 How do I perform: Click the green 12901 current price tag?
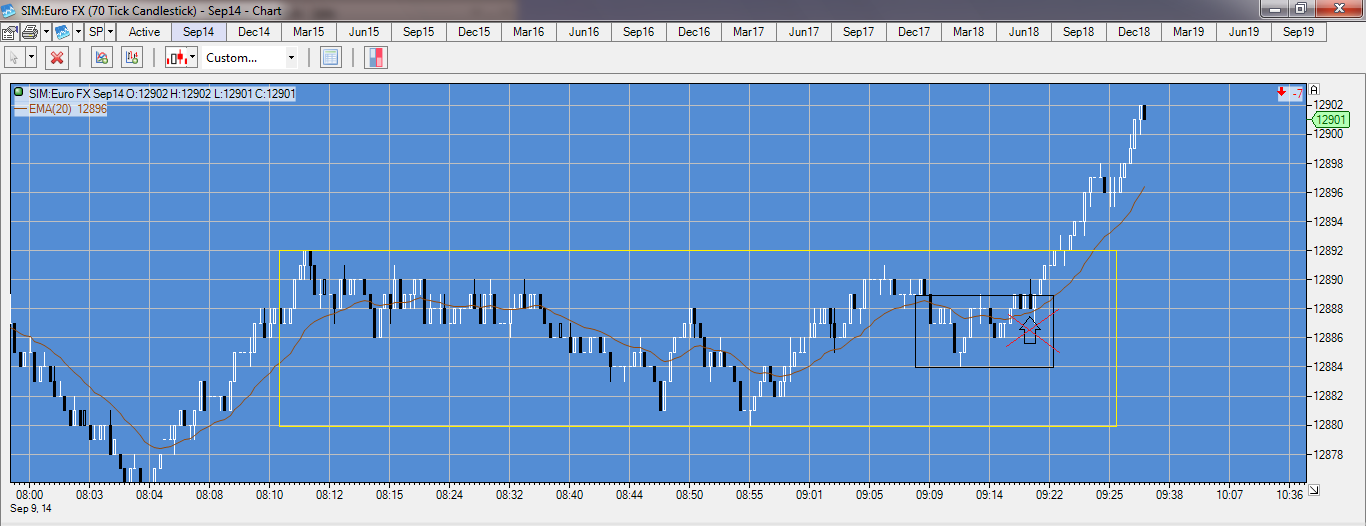pos(1331,119)
